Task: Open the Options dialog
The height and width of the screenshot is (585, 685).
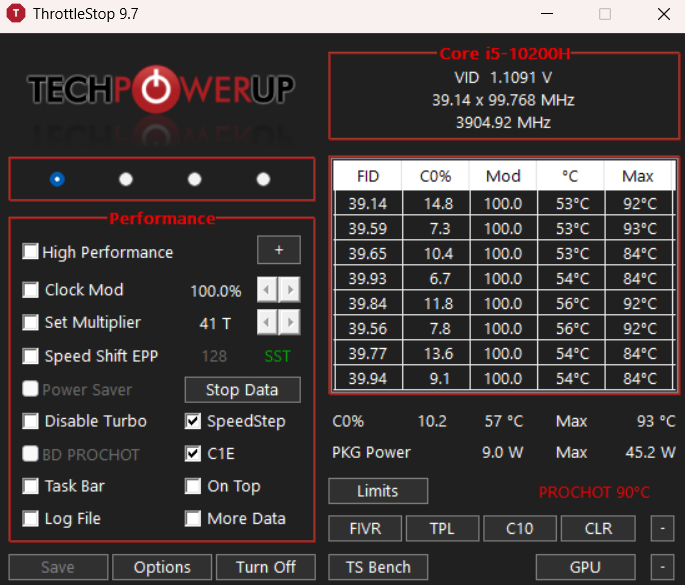Action: (162, 567)
